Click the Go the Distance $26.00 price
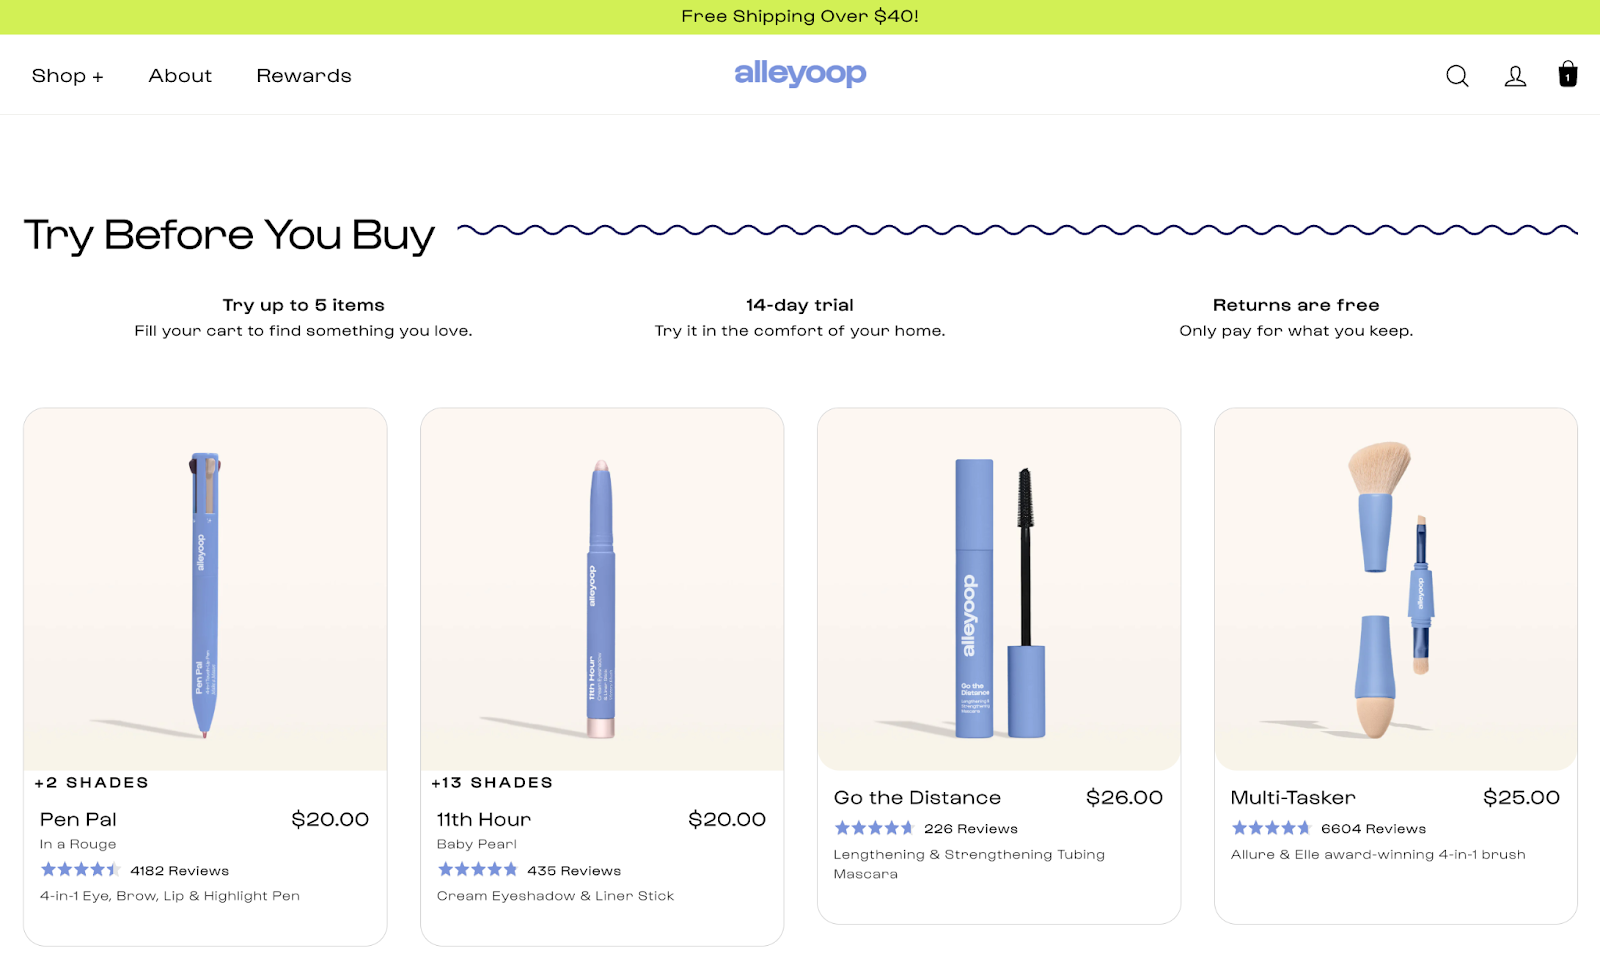 (1124, 797)
